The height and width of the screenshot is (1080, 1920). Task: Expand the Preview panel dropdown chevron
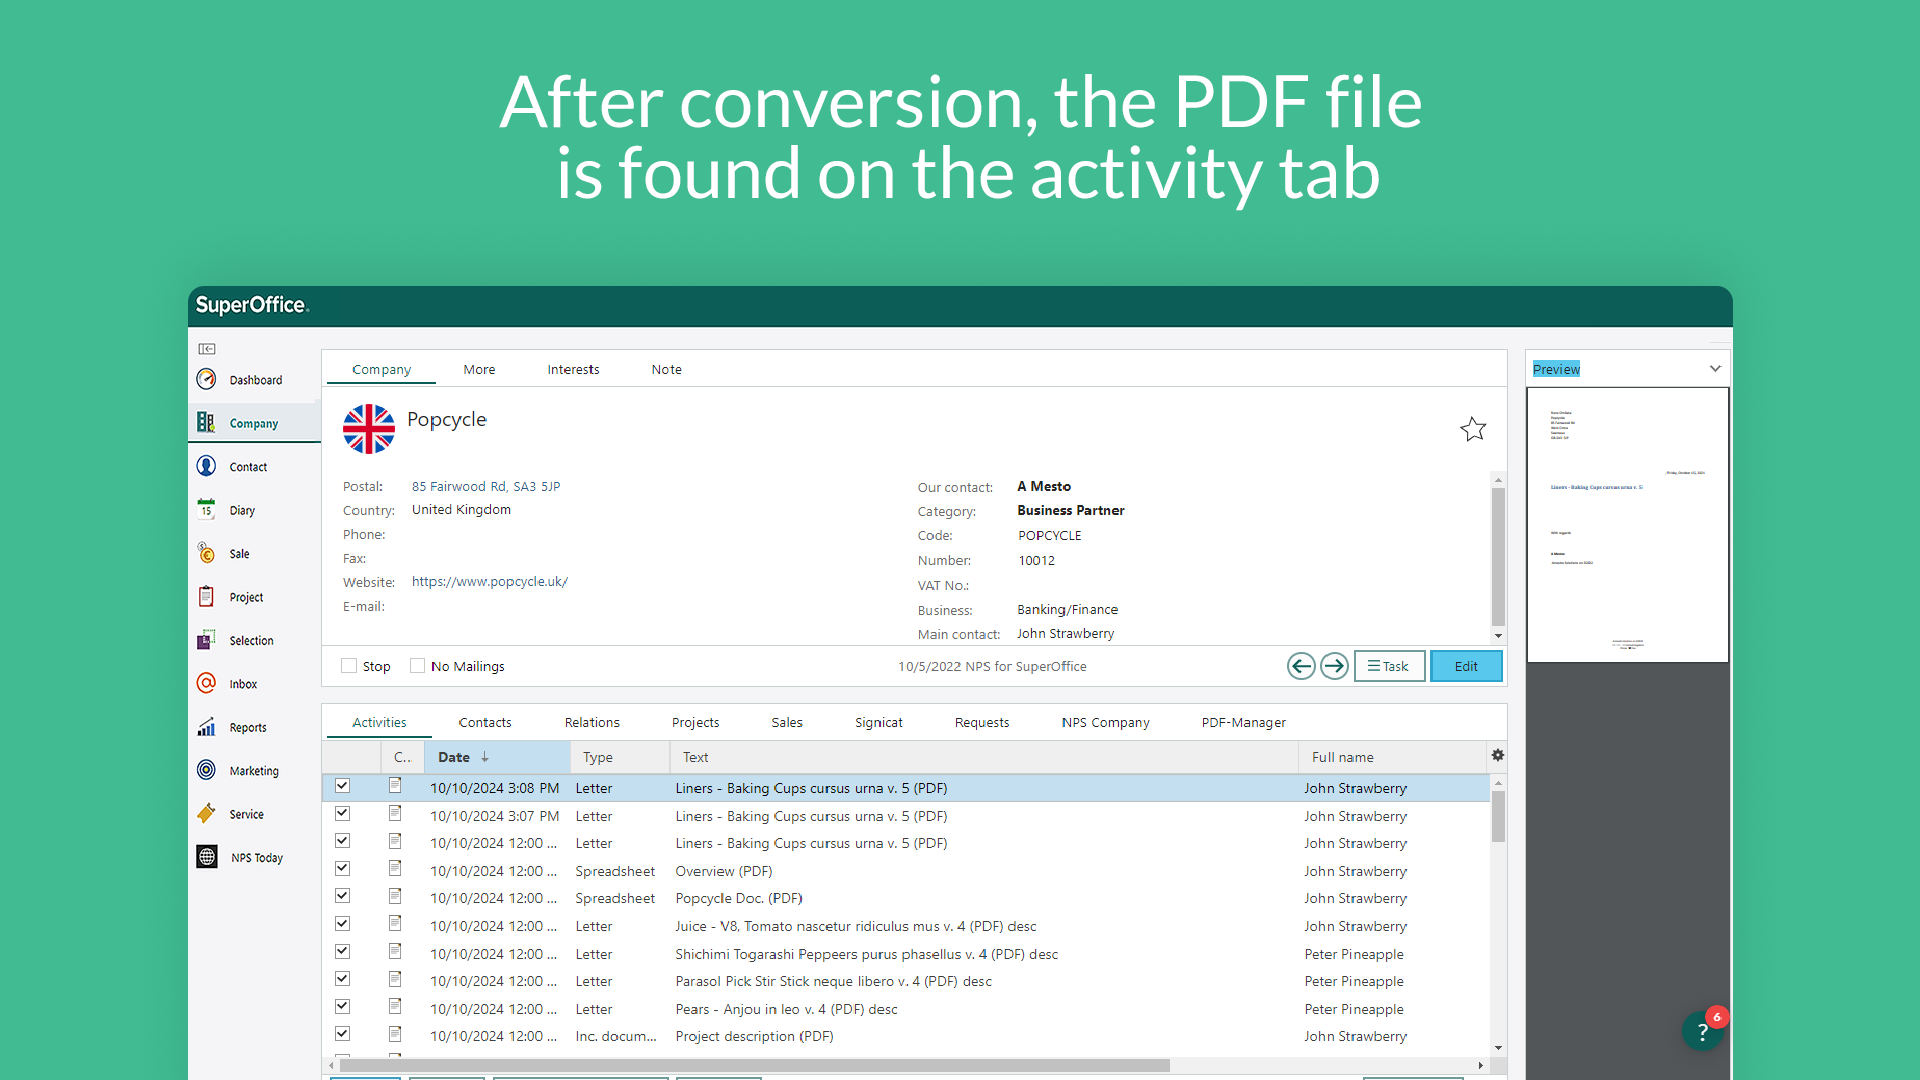(x=1715, y=369)
